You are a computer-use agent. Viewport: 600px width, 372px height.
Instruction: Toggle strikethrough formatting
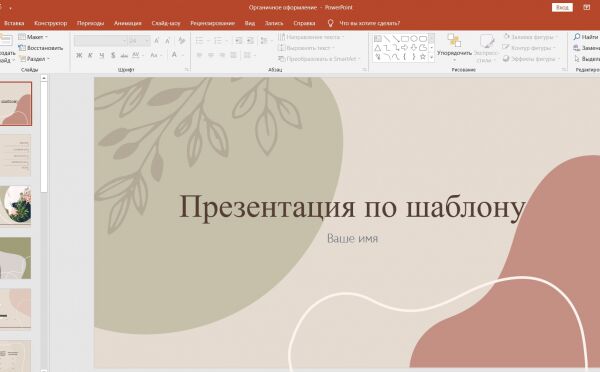click(x=124, y=55)
